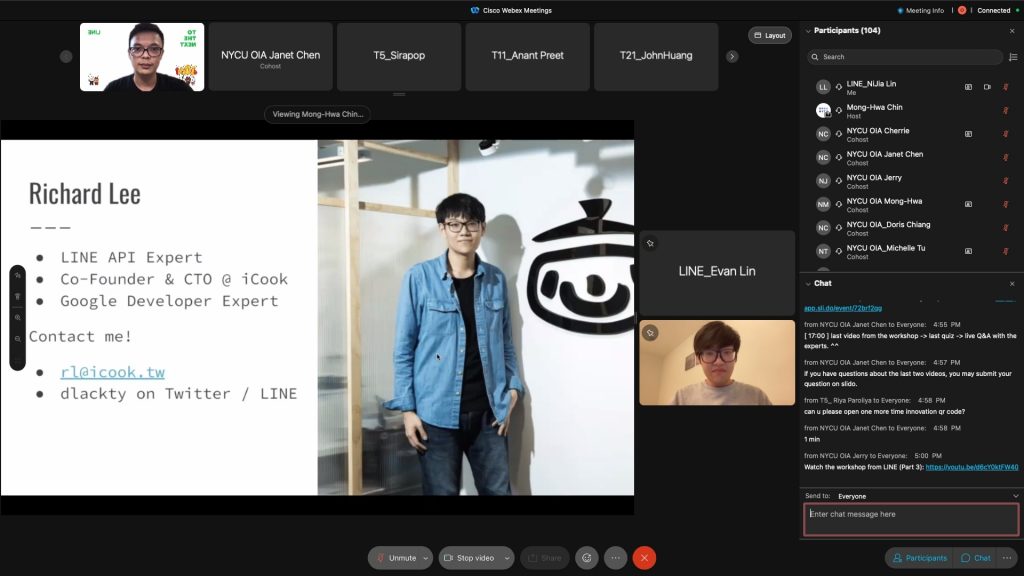Image resolution: width=1024 pixels, height=576 pixels.
Task: Stop video camera
Action: [x=469, y=558]
